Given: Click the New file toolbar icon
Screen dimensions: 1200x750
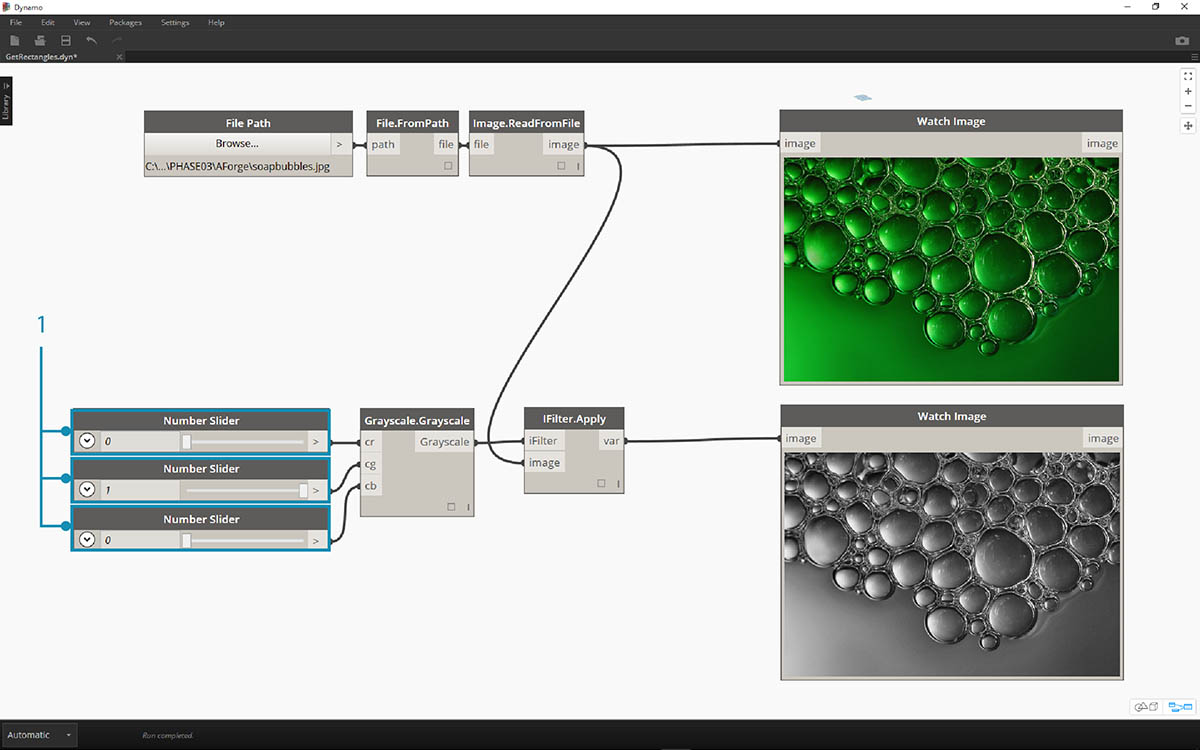Looking at the screenshot, I should [15, 40].
